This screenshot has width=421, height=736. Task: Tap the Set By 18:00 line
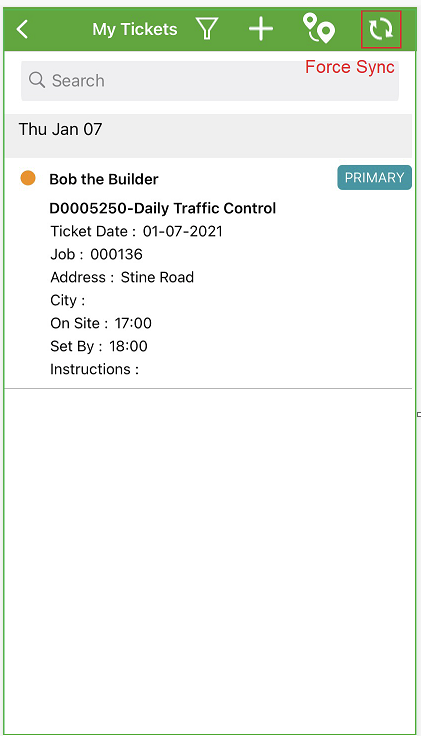click(99, 346)
